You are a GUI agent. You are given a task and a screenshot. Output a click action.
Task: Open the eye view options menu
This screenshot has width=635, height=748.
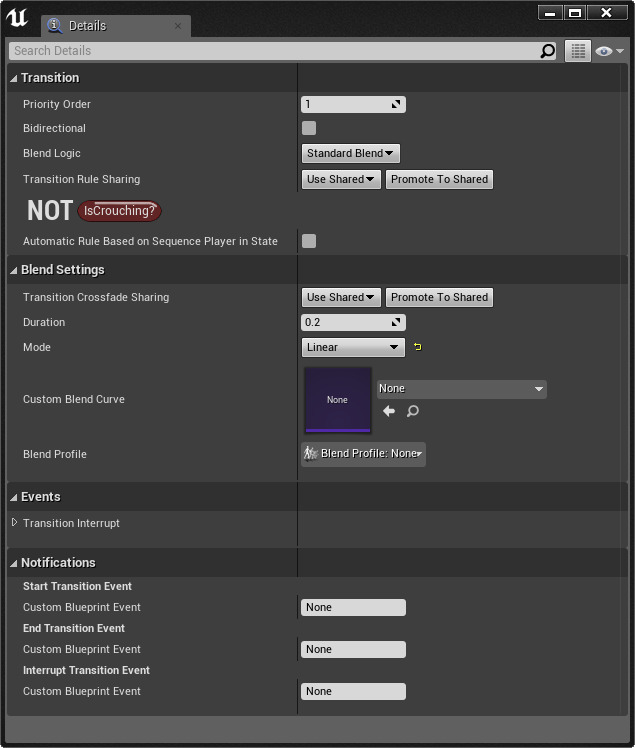pos(608,51)
